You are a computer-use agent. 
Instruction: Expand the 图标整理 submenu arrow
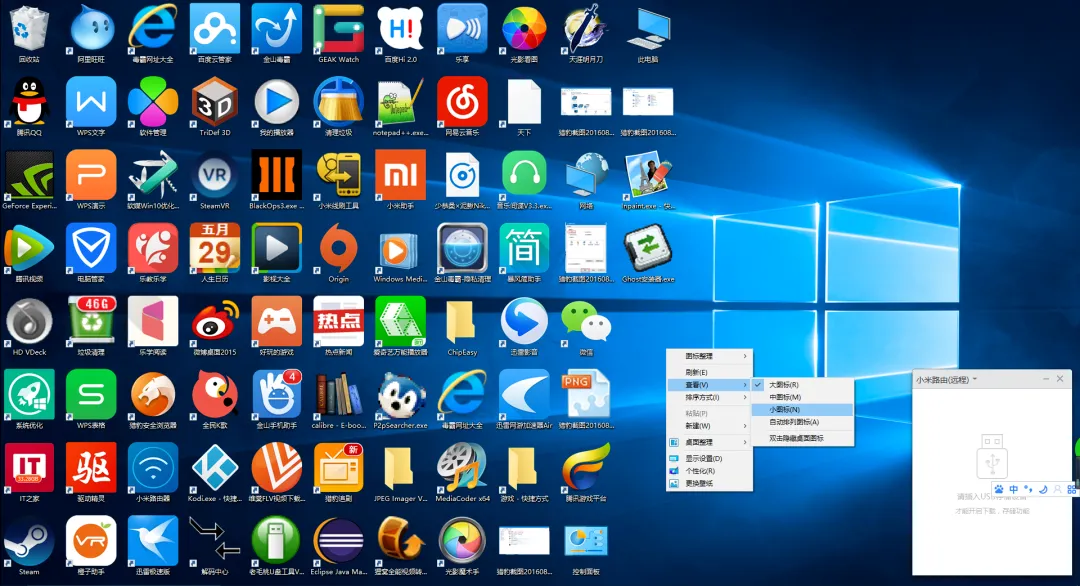coord(745,356)
